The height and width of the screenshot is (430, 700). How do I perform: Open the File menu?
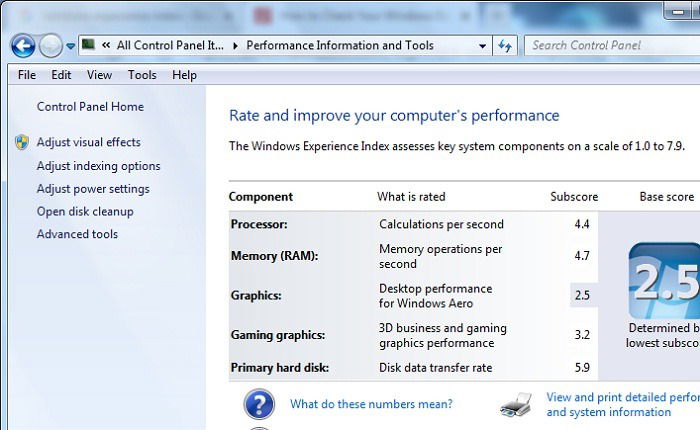27,75
